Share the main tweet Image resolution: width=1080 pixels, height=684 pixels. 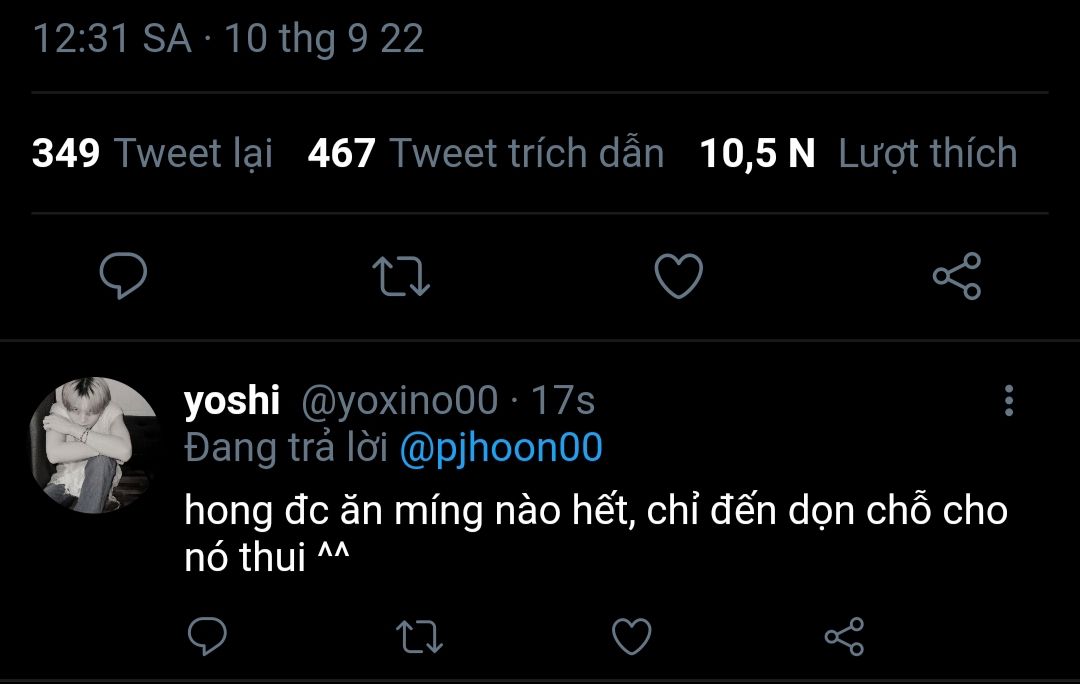[x=957, y=276]
